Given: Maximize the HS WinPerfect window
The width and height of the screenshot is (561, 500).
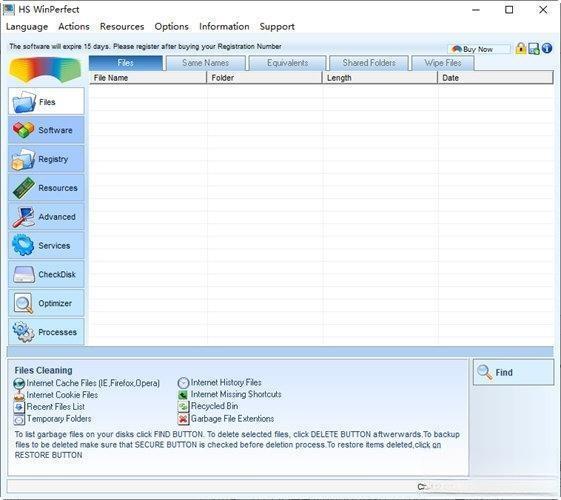Looking at the screenshot, I should coord(509,10).
